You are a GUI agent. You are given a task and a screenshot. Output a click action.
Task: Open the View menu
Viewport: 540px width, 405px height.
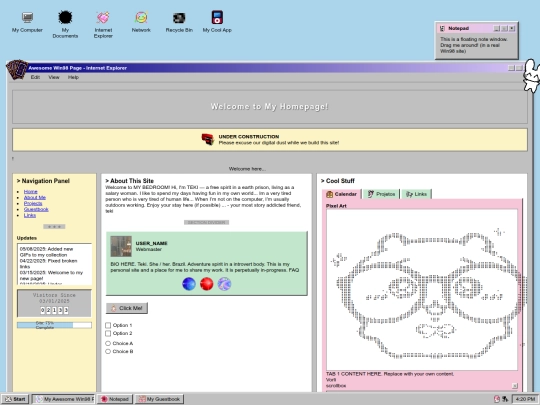(x=54, y=77)
